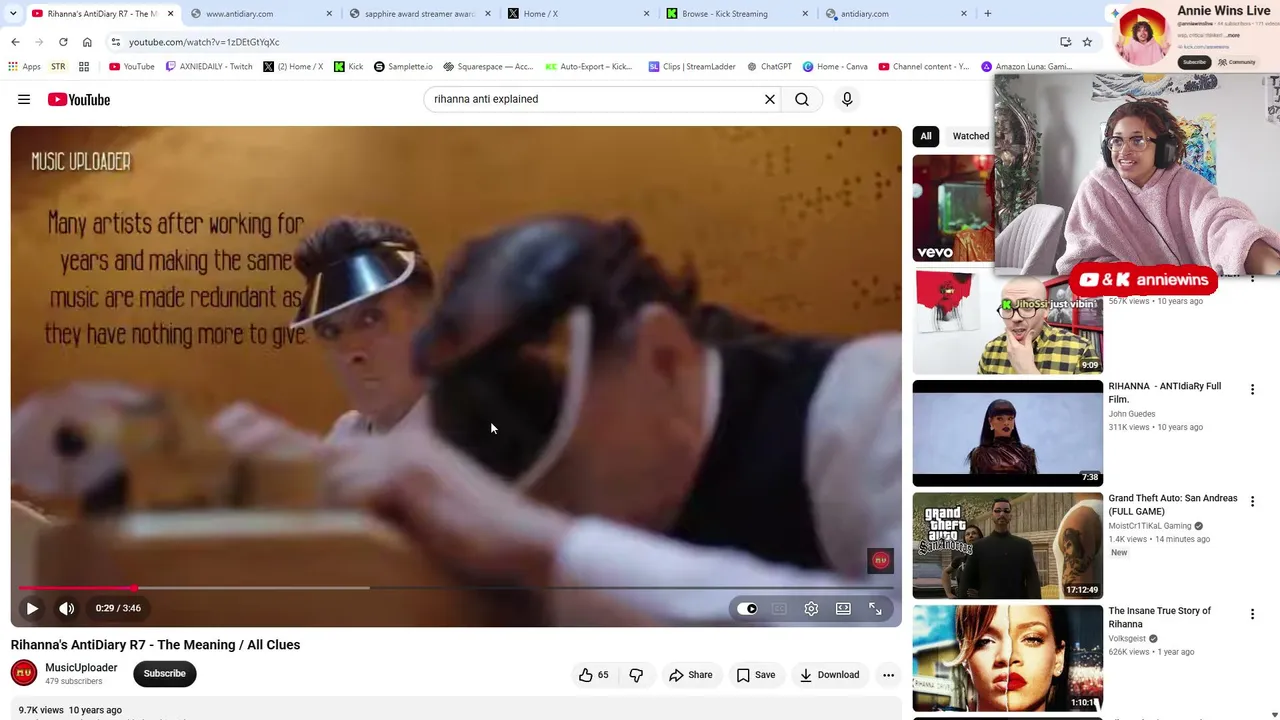1280x720 pixels.
Task: Open the Grand Theft Auto San Andreas thumbnail
Action: tap(1008, 546)
